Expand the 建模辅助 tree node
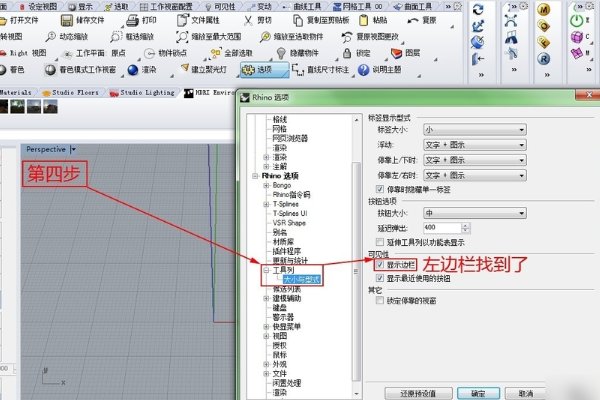Image resolution: width=600 pixels, height=400 pixels. [266, 298]
